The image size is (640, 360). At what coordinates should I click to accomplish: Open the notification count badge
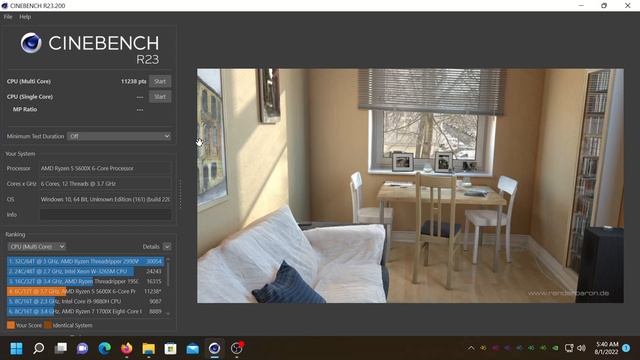click(x=626, y=348)
